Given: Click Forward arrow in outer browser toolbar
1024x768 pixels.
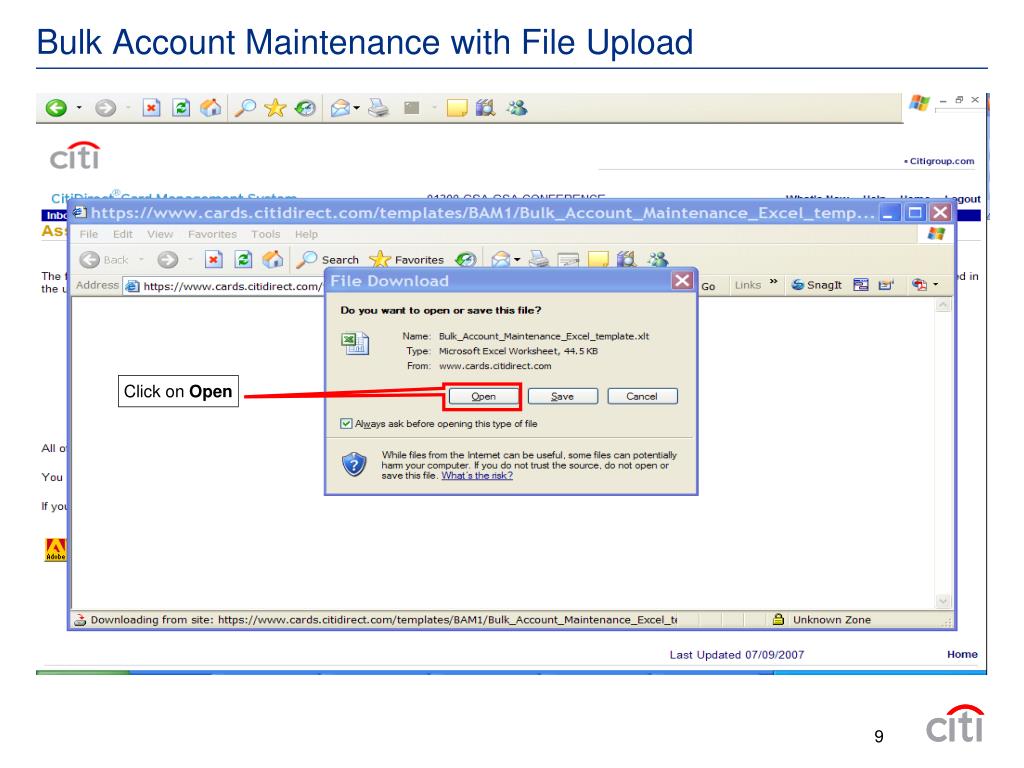Looking at the screenshot, I should [105, 108].
